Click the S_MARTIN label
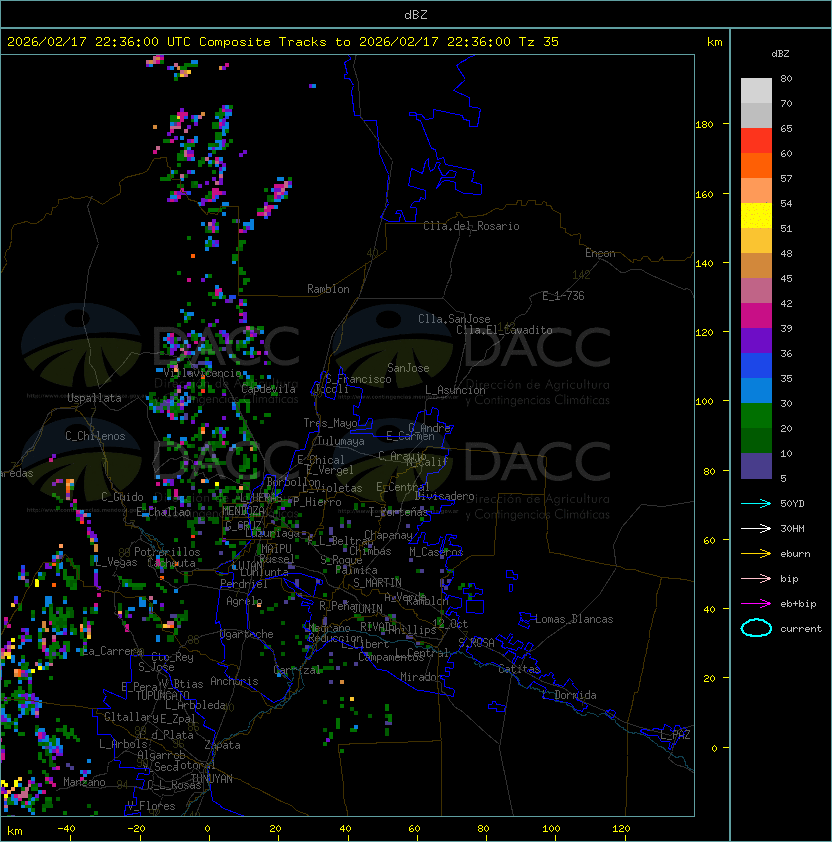This screenshot has height=842, width=832. (x=377, y=583)
